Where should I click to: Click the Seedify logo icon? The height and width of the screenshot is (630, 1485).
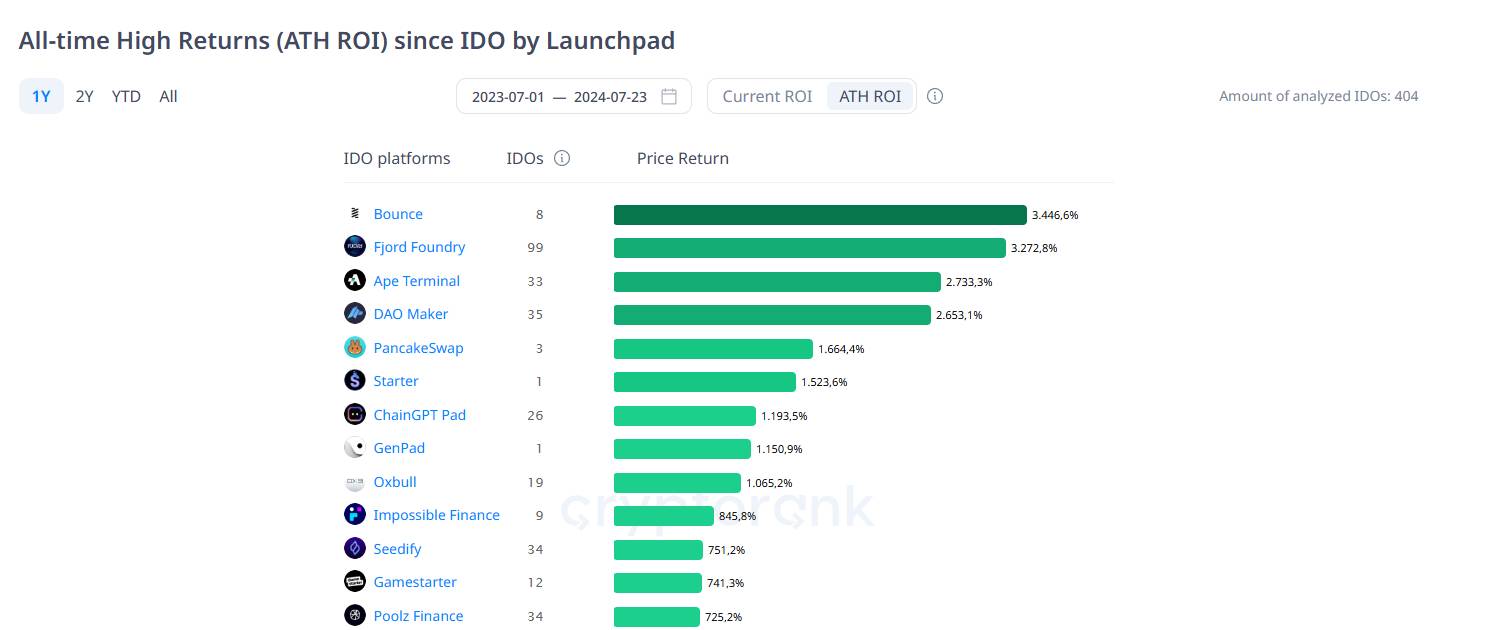pyautogui.click(x=355, y=549)
